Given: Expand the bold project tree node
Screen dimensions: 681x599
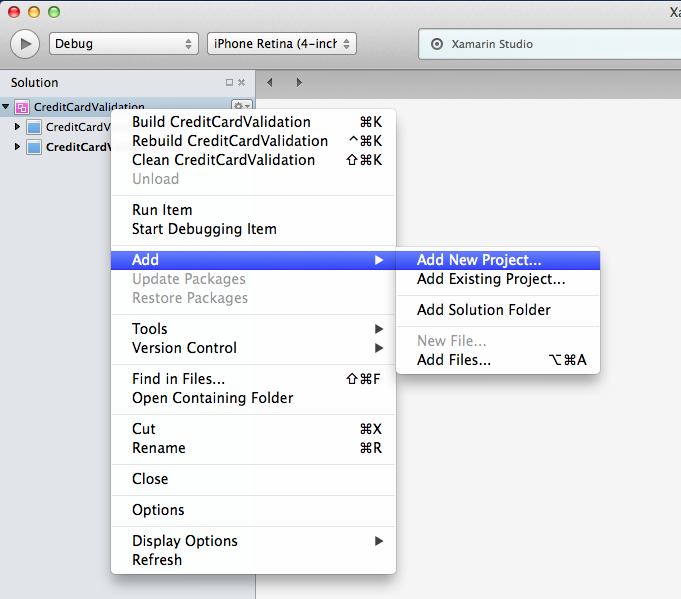Looking at the screenshot, I should [x=17, y=147].
